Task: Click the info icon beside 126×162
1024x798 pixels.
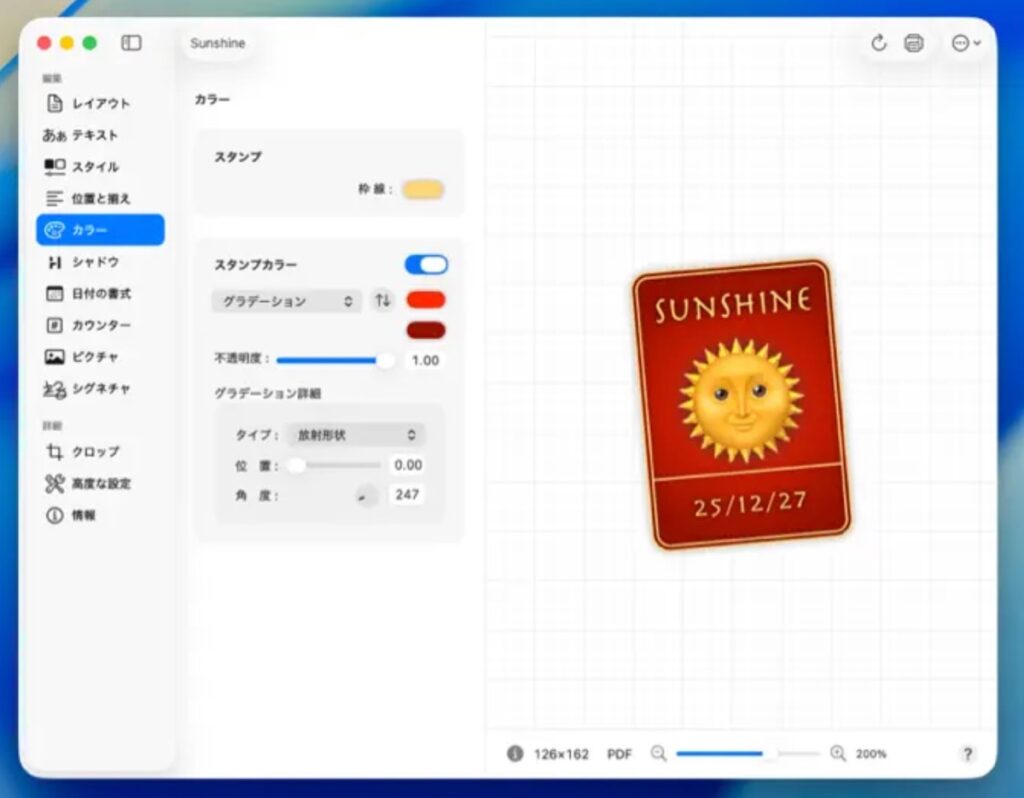Action: click(515, 754)
